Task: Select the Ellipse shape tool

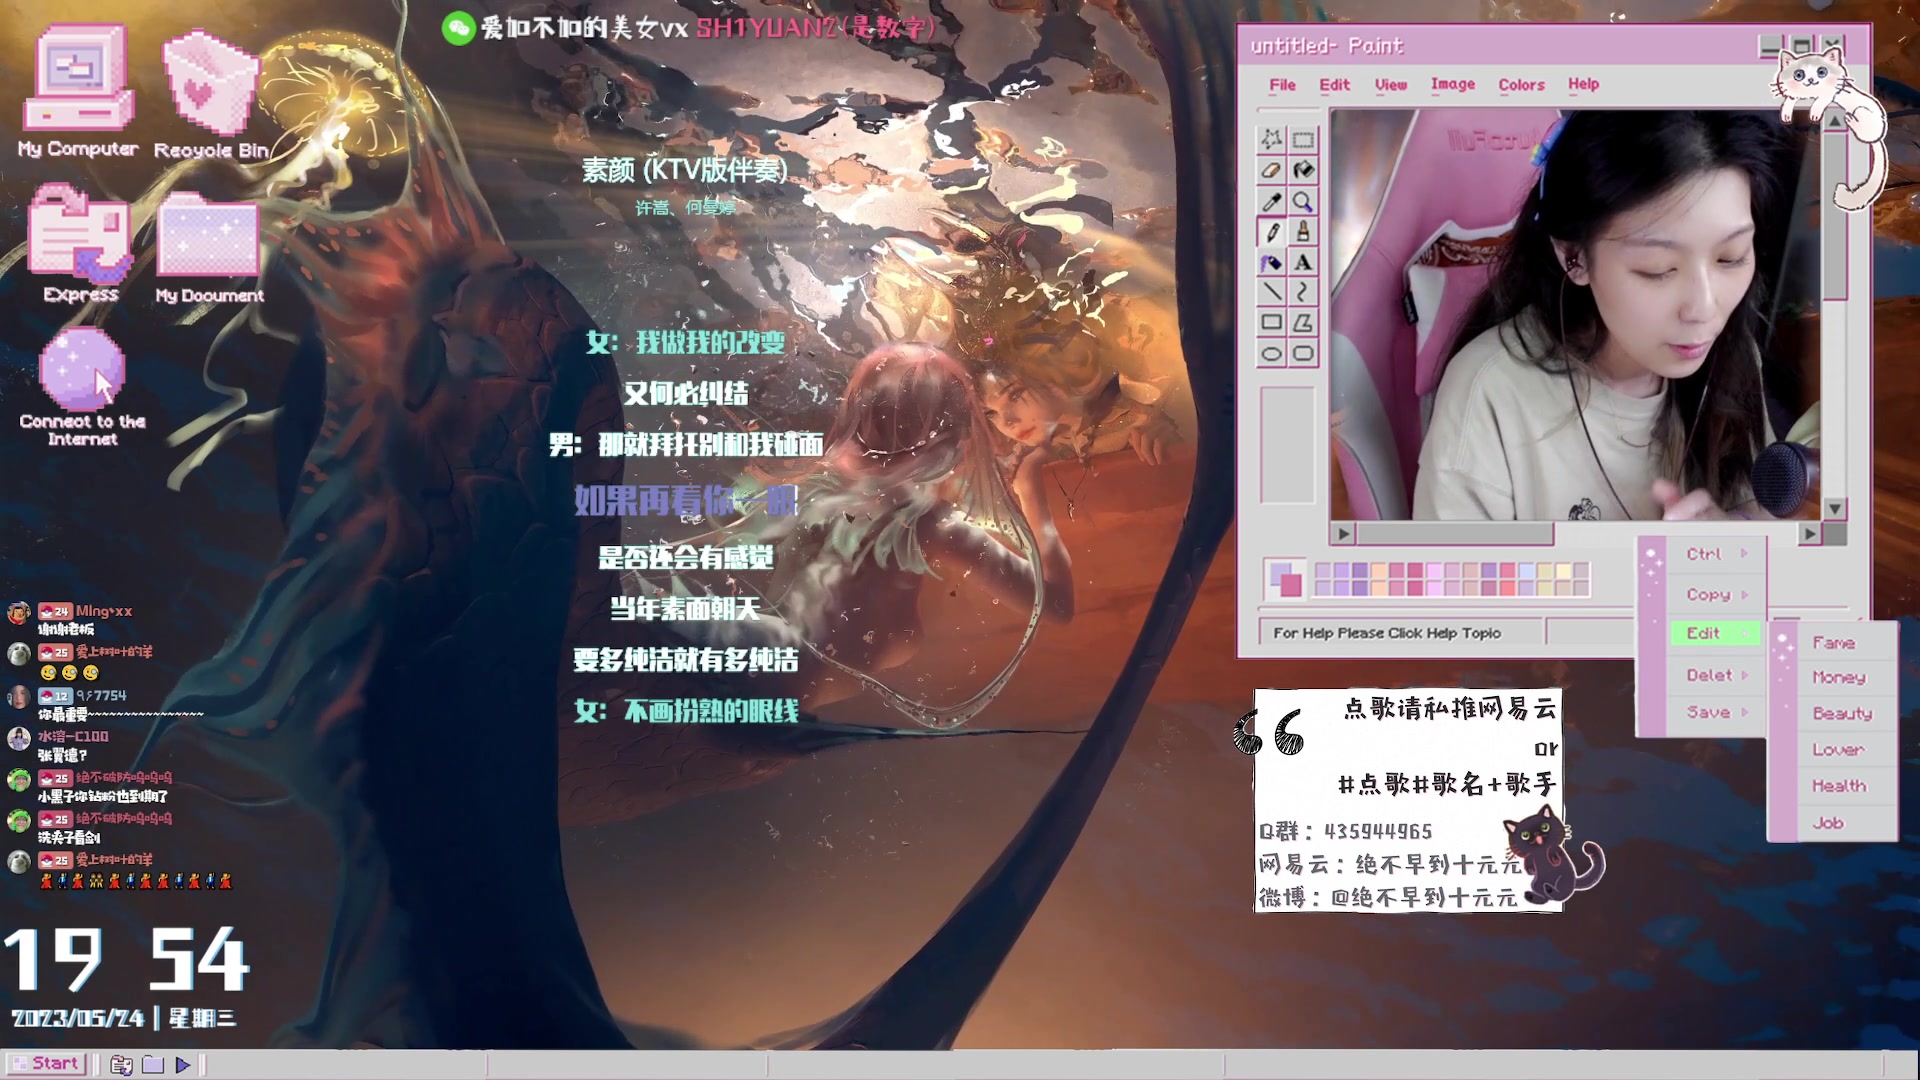Action: coord(1272,353)
